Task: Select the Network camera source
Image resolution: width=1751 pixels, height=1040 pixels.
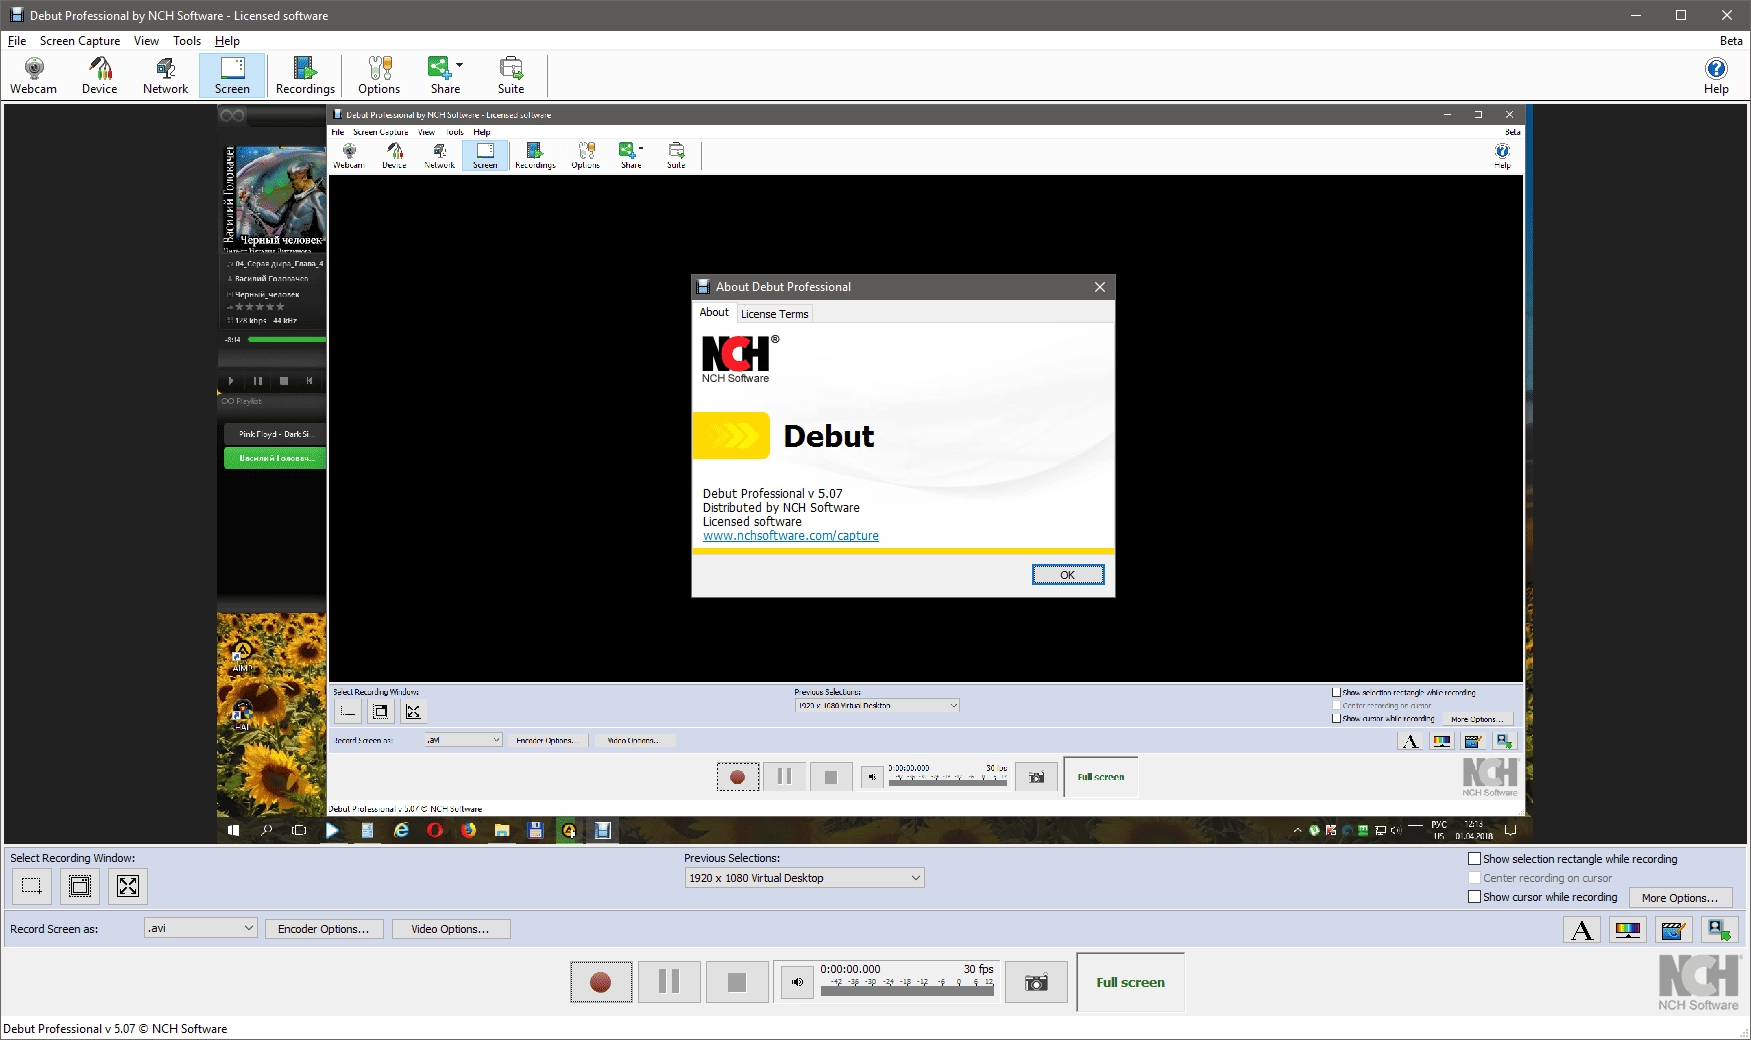Action: coord(166,76)
